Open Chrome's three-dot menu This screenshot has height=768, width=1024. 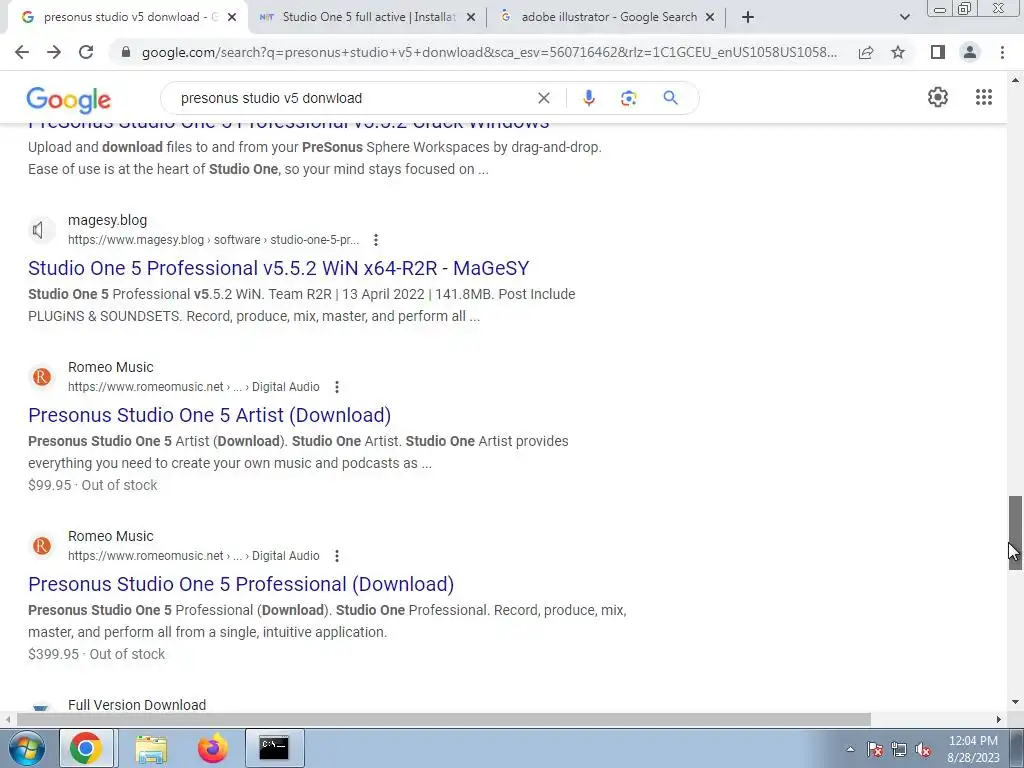coord(1002,52)
